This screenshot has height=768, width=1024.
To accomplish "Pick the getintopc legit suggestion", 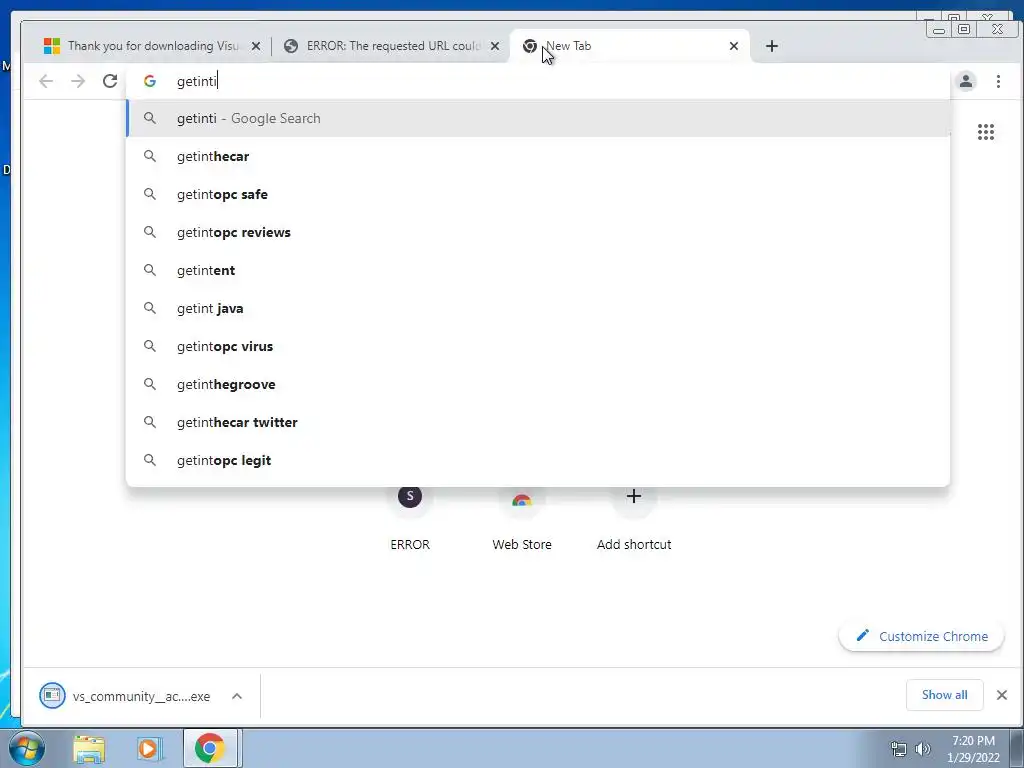I will coord(538,460).
